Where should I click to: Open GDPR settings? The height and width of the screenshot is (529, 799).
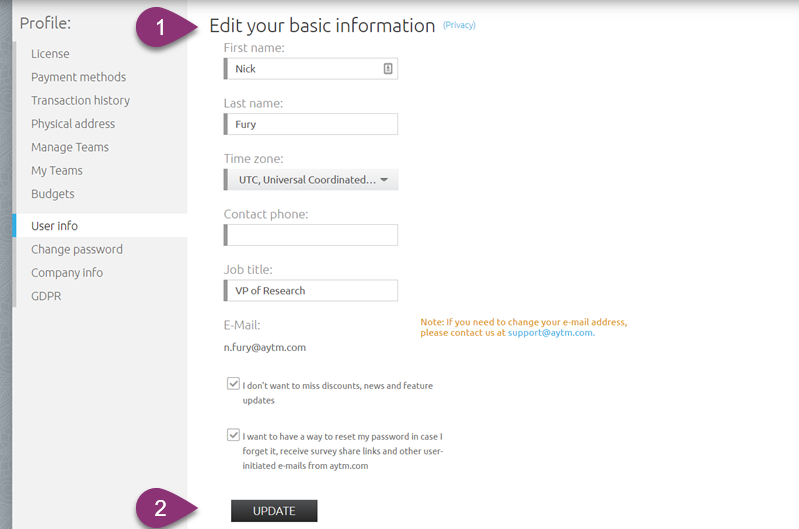click(46, 296)
